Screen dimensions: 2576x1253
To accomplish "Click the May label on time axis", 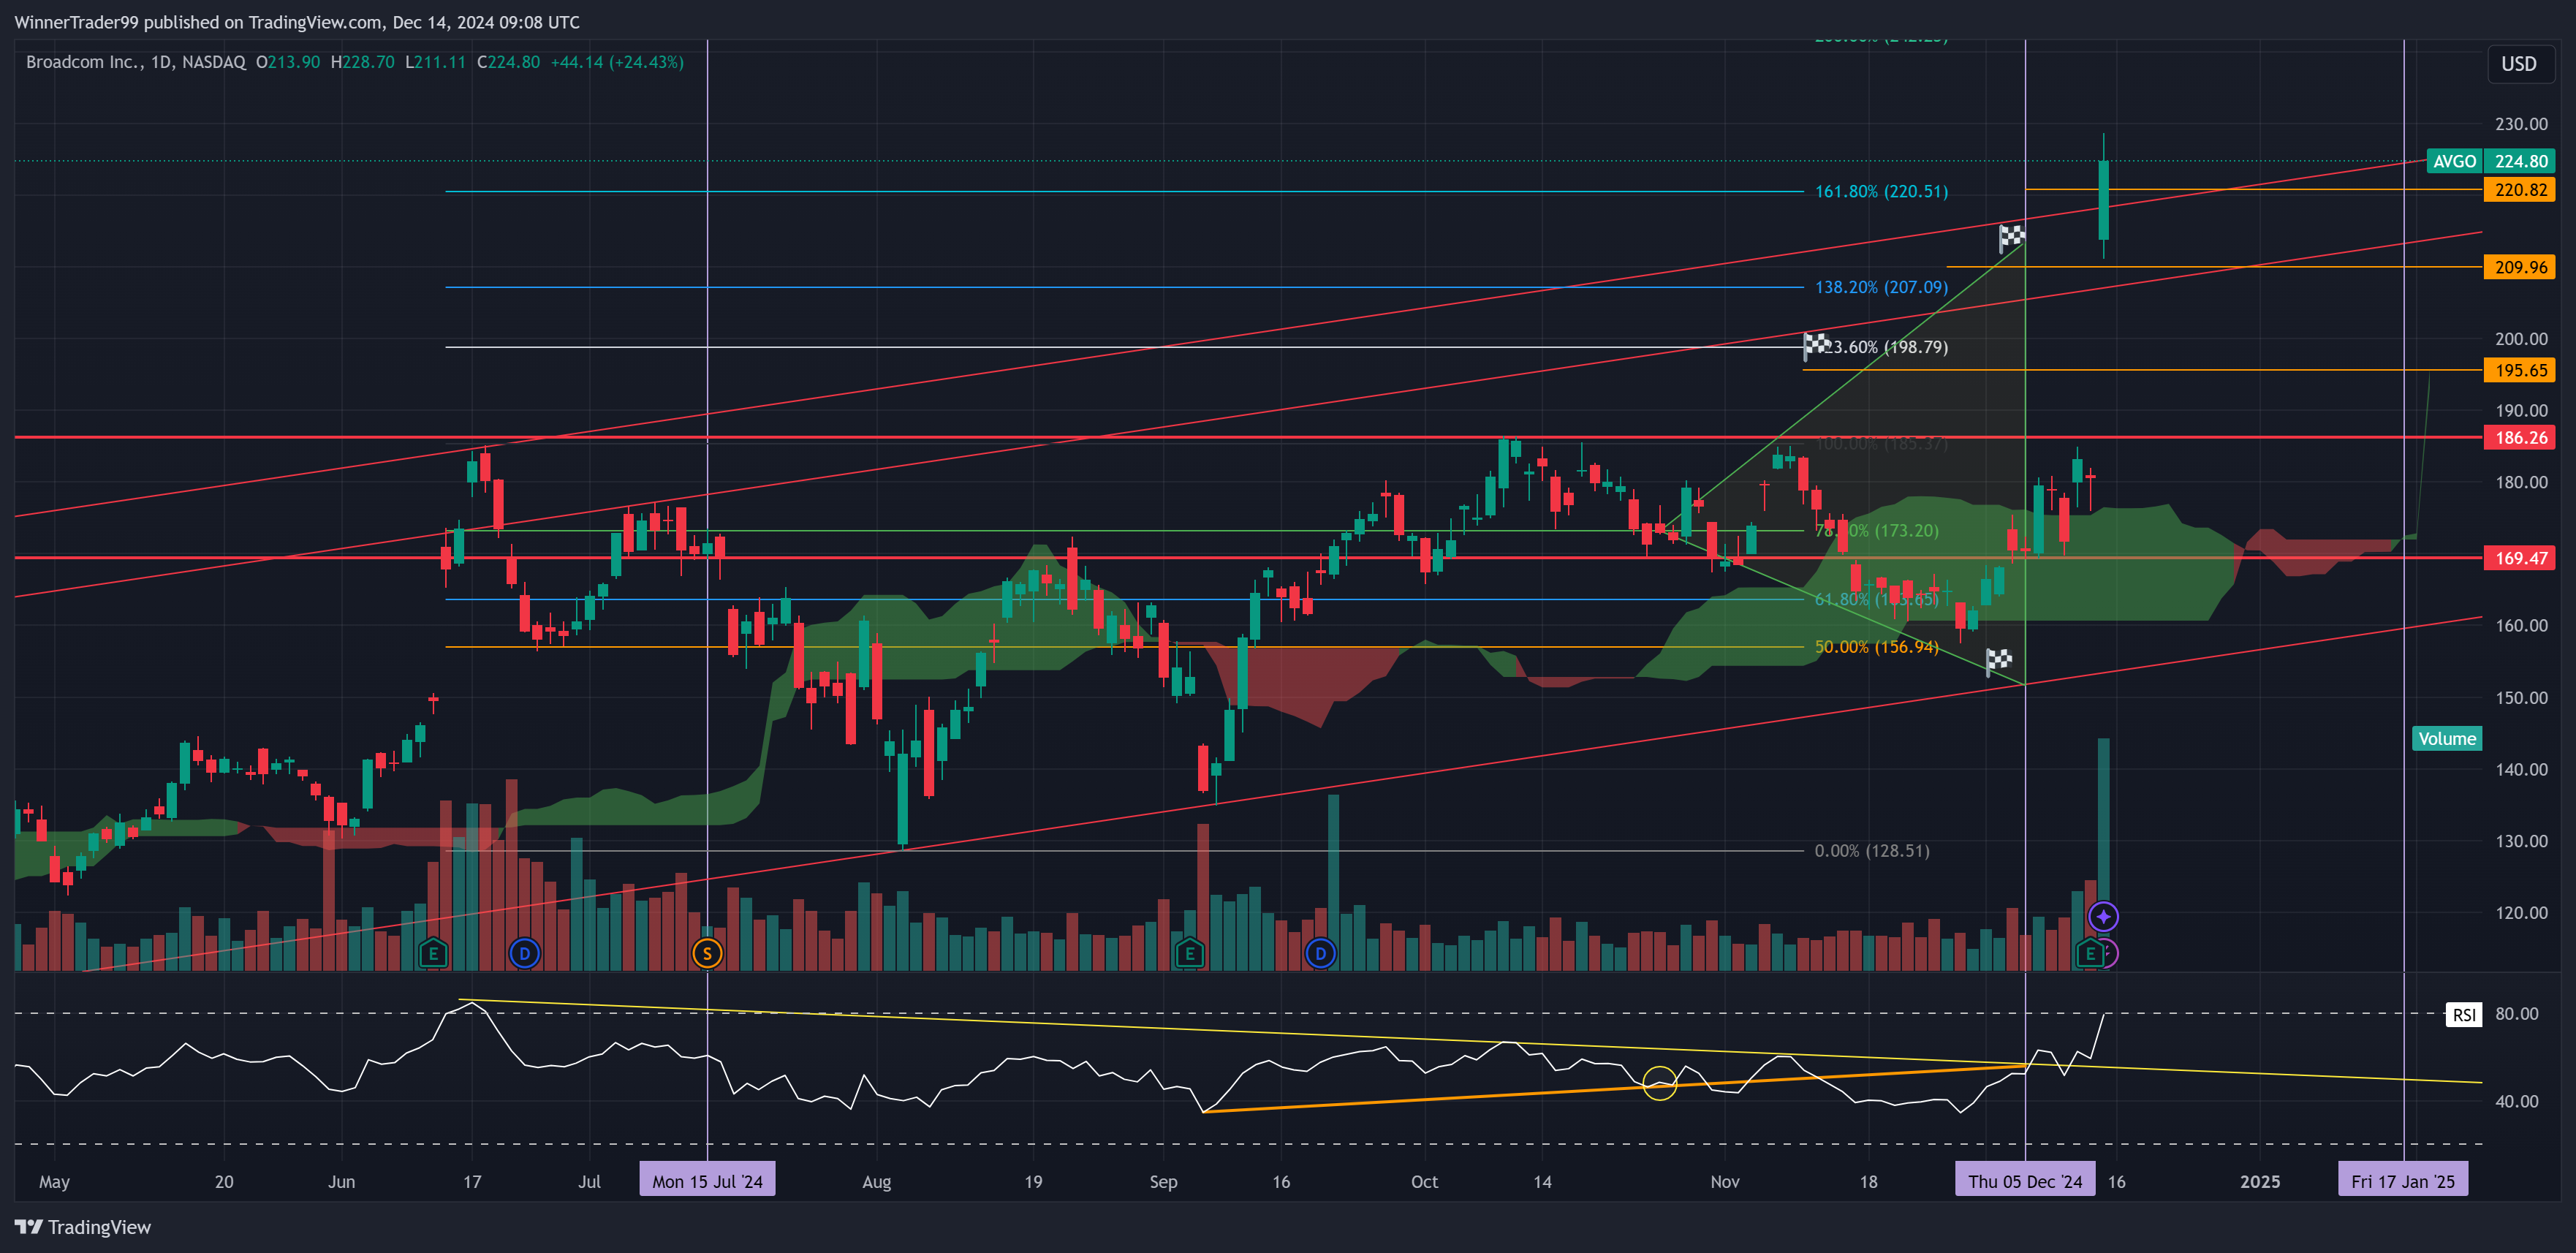I will tap(54, 1181).
